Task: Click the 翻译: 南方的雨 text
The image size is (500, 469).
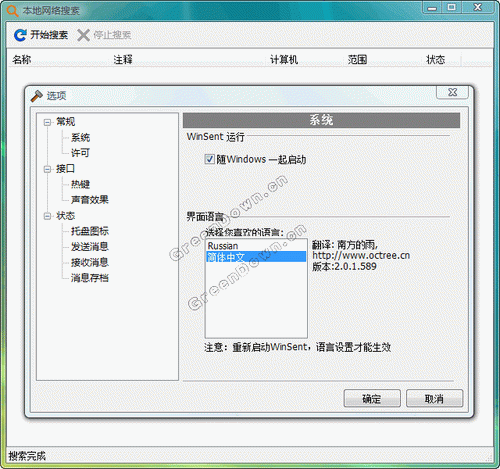Action: pos(345,245)
